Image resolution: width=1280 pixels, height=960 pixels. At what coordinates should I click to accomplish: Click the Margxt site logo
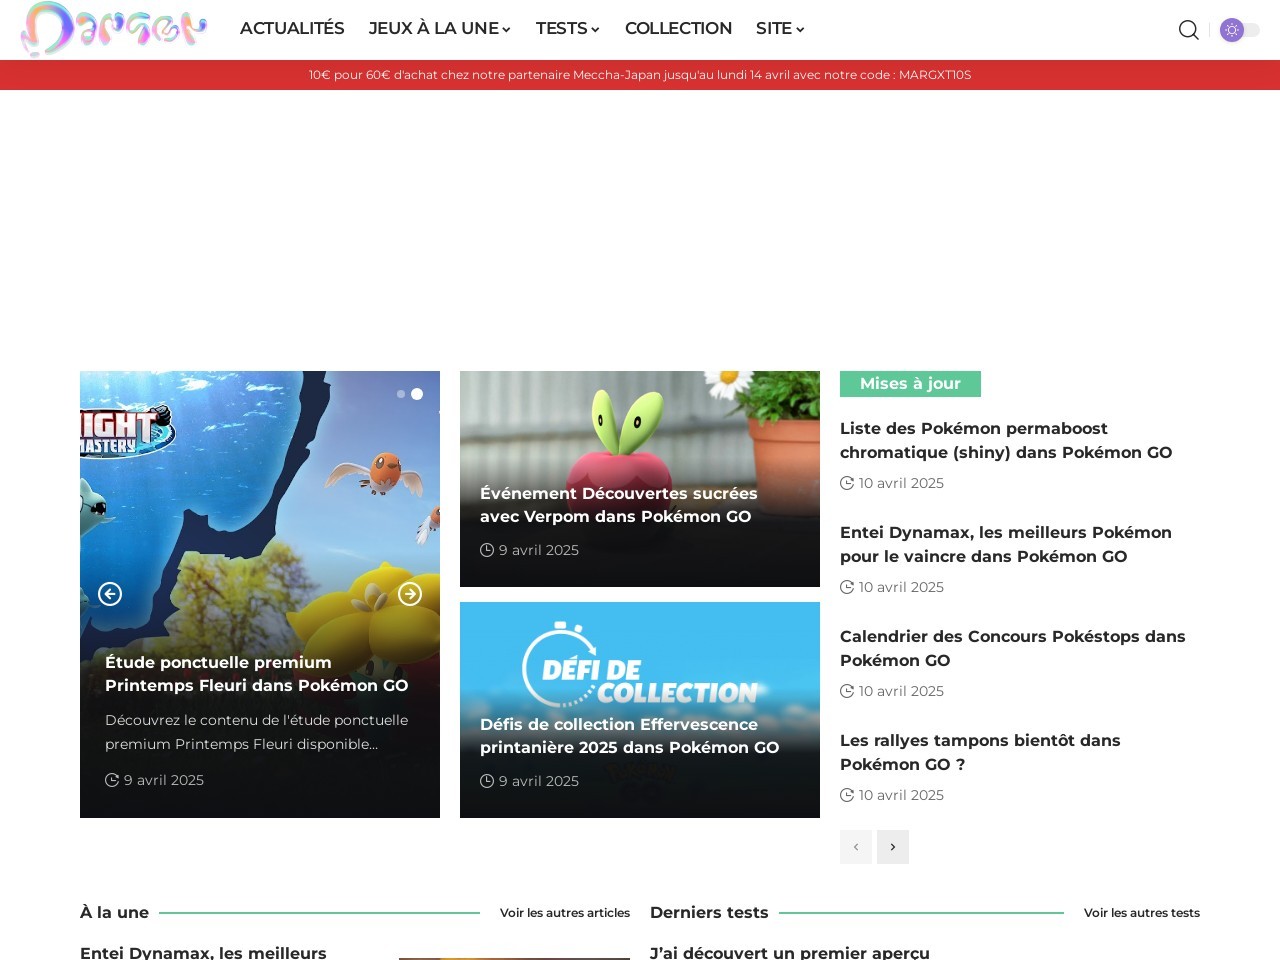(x=114, y=29)
